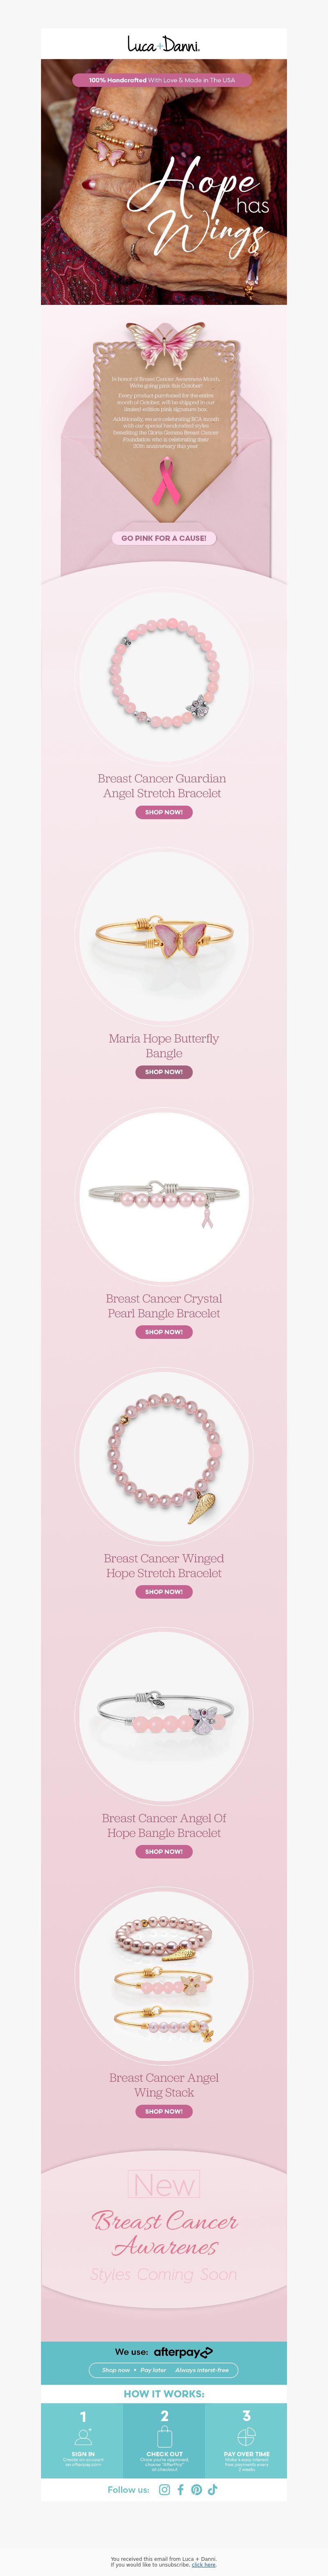The height and width of the screenshot is (2576, 328).
Task: Click the Hope has Wings hero banner
Action: [x=164, y=182]
